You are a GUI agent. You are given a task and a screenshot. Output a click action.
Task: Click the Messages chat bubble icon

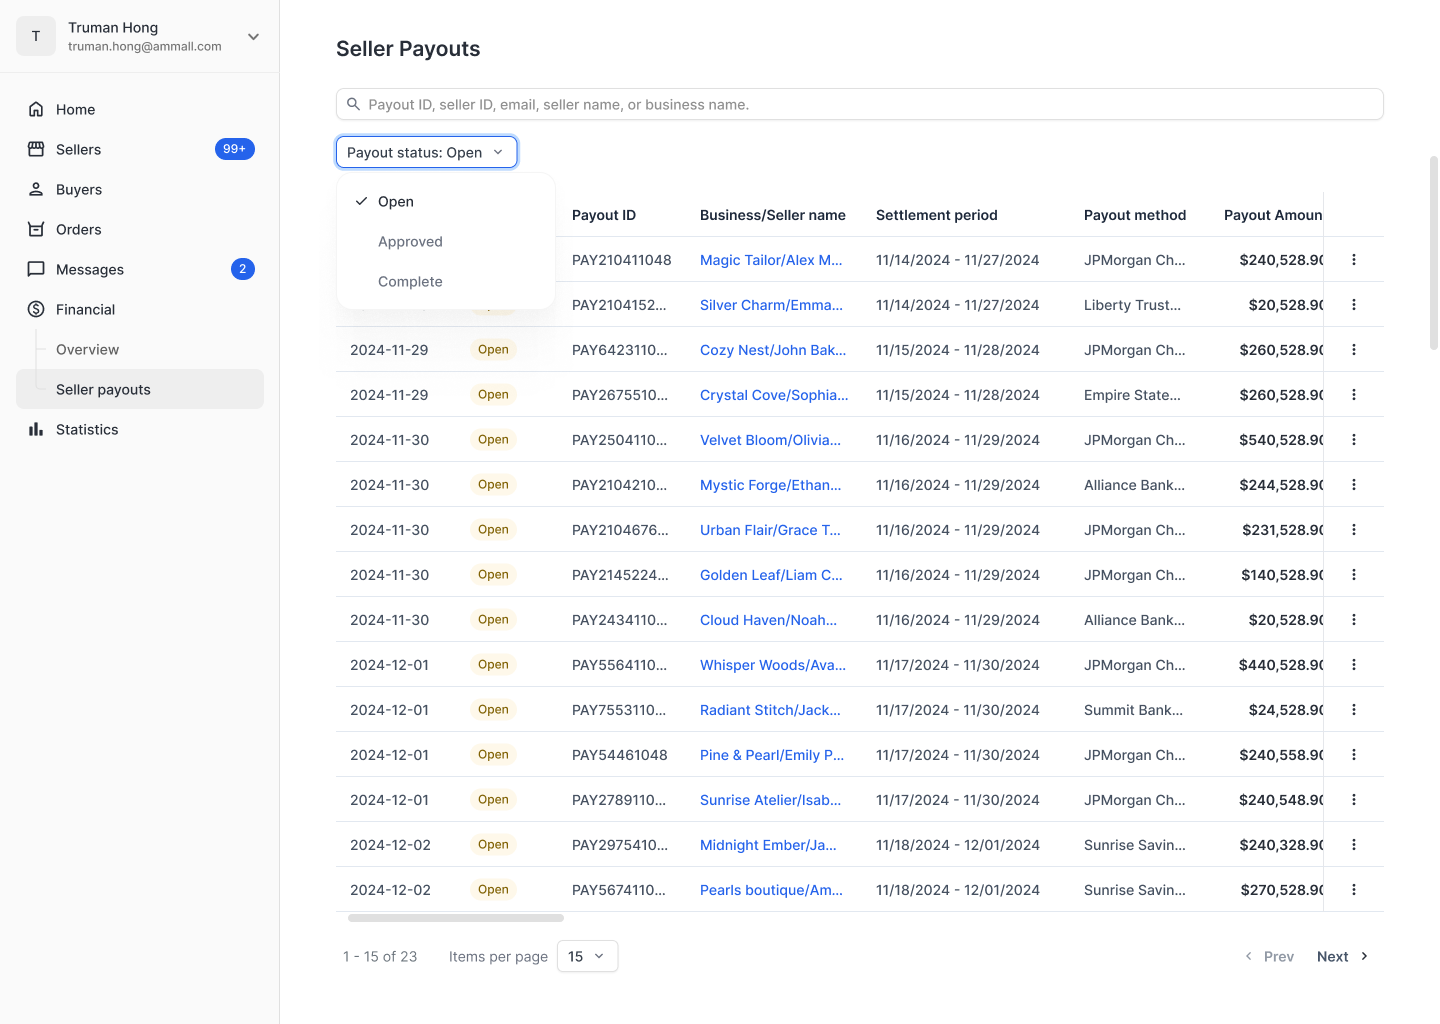click(x=36, y=269)
